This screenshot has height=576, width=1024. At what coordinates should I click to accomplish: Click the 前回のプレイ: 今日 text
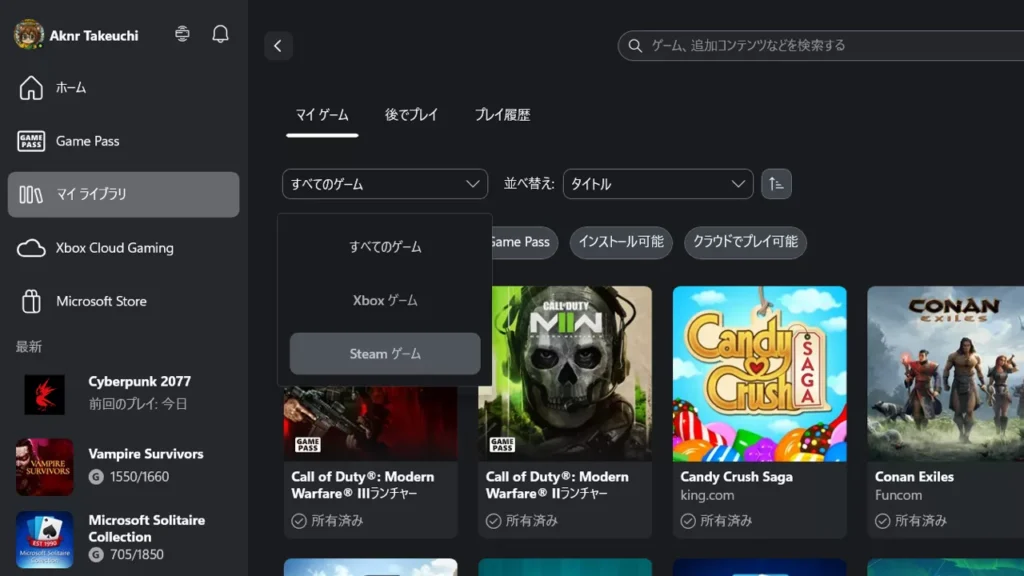coord(138,404)
